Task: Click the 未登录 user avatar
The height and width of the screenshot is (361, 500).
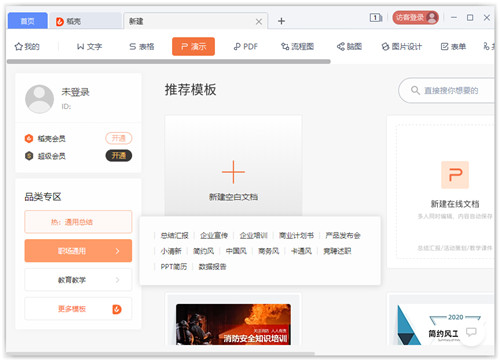Action: coord(39,99)
